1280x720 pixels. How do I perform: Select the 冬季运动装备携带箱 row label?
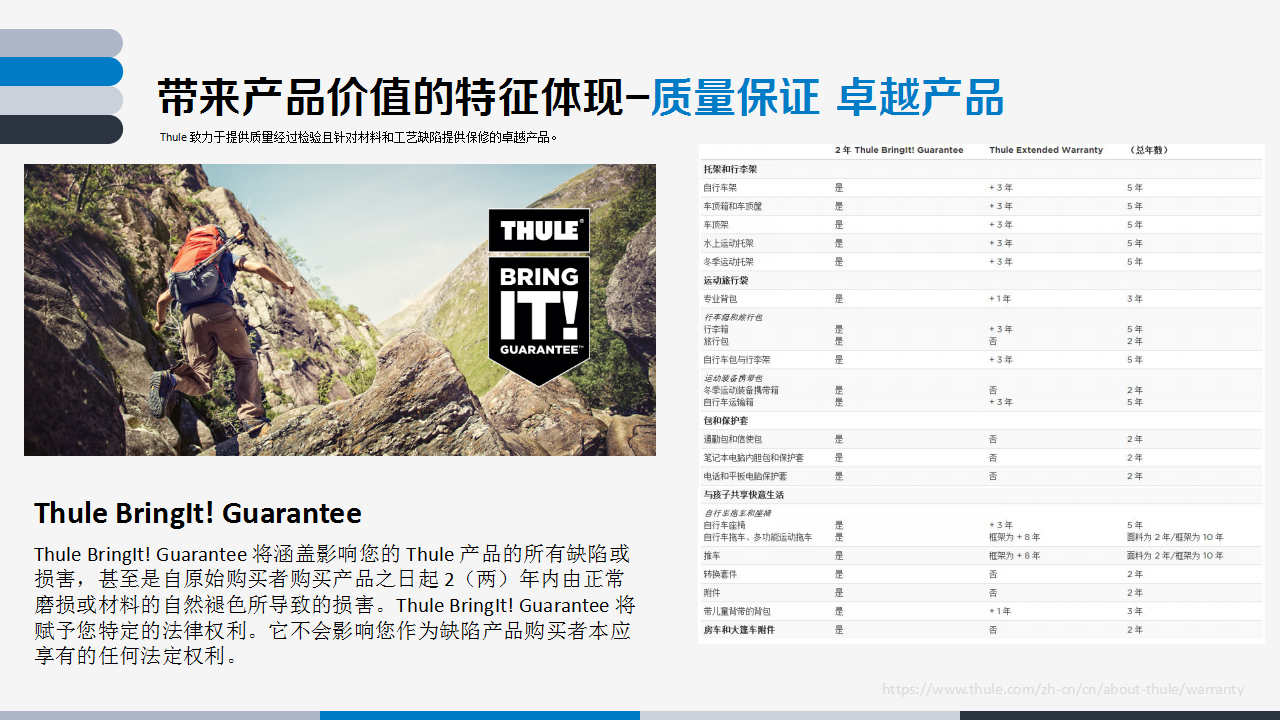[x=741, y=390]
